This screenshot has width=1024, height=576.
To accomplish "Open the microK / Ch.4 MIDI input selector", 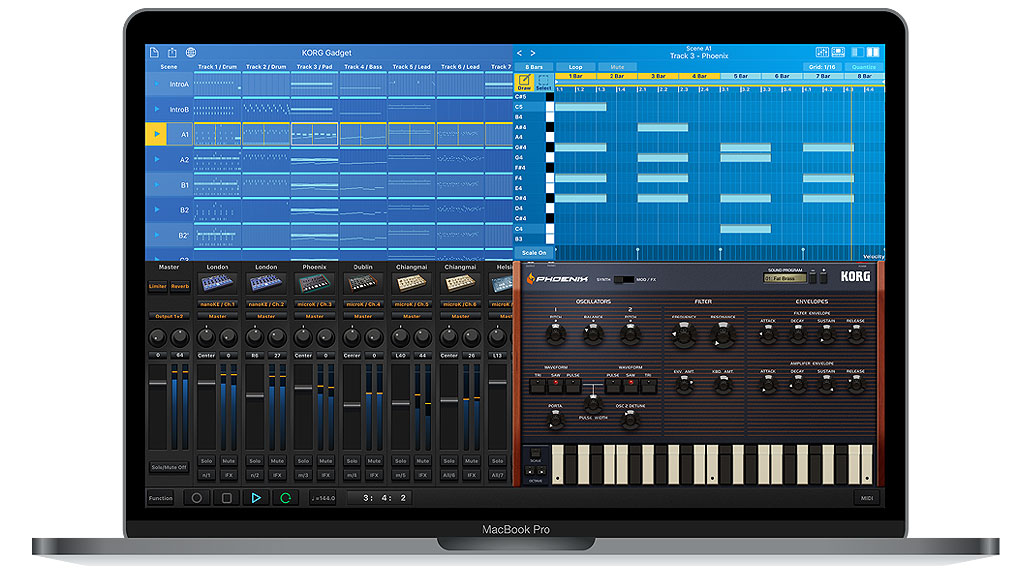I will [x=363, y=304].
